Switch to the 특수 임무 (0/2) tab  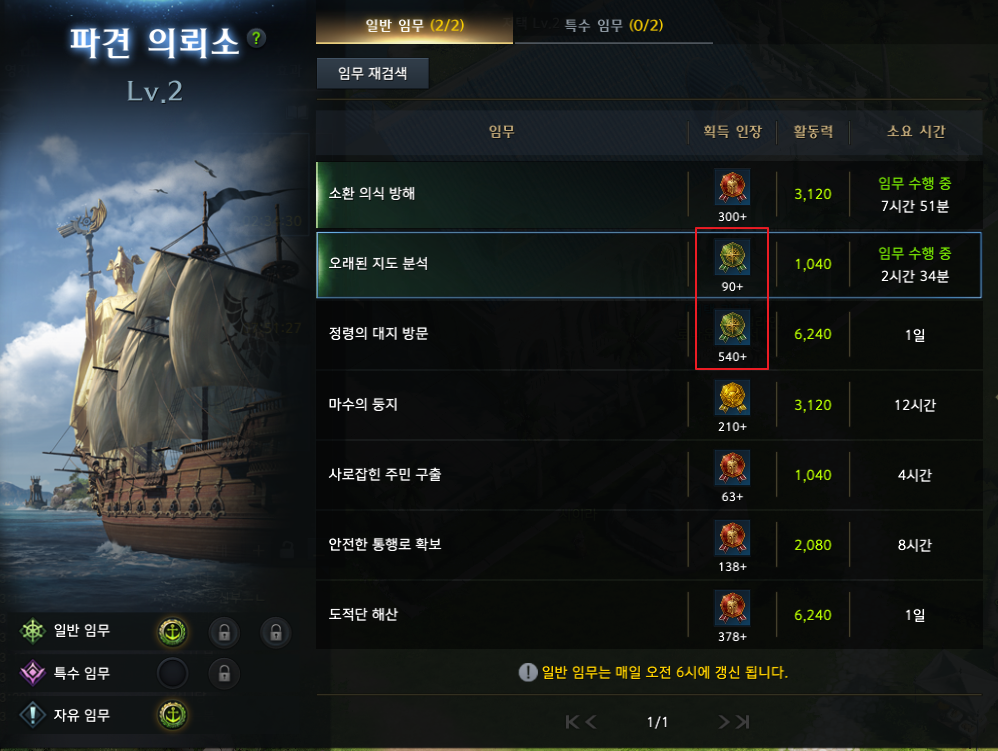tap(613, 25)
